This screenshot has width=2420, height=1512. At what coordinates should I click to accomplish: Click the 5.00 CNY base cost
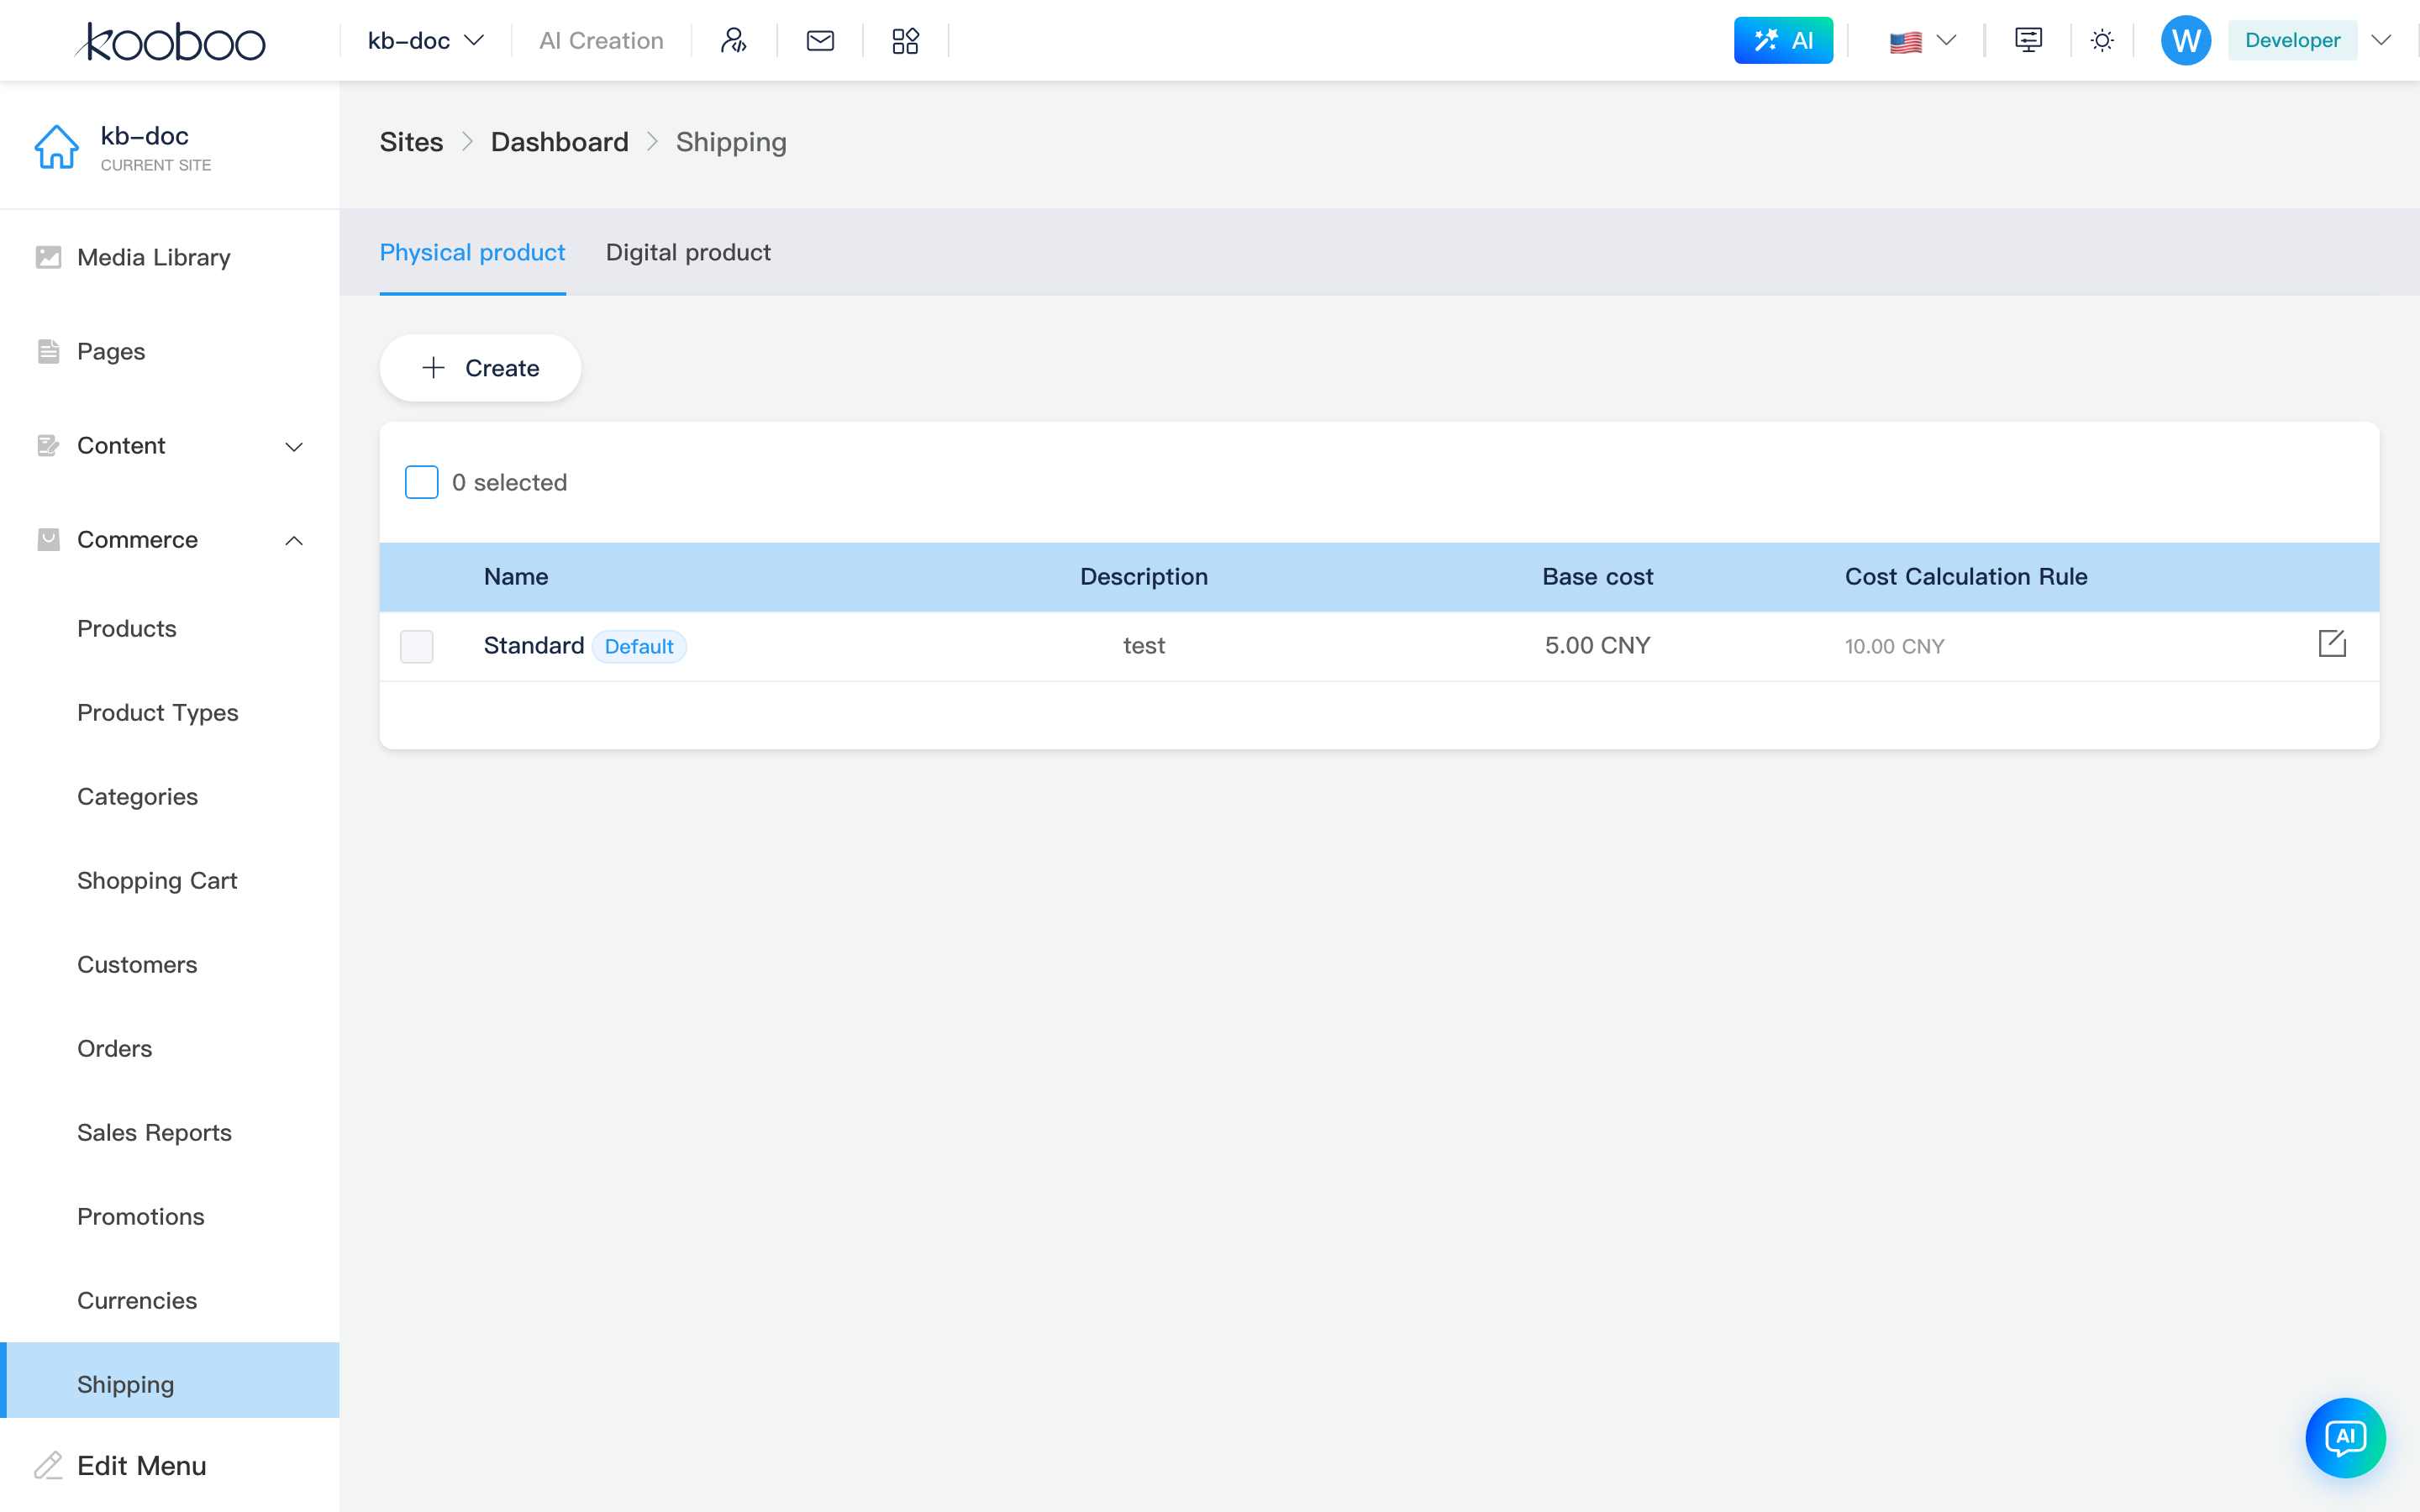pyautogui.click(x=1597, y=645)
